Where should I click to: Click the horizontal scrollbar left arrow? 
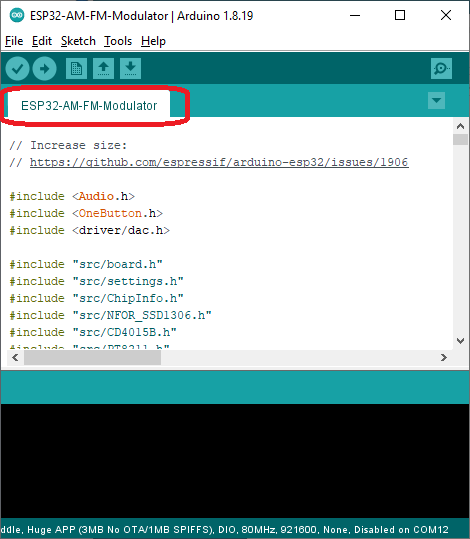(15, 358)
